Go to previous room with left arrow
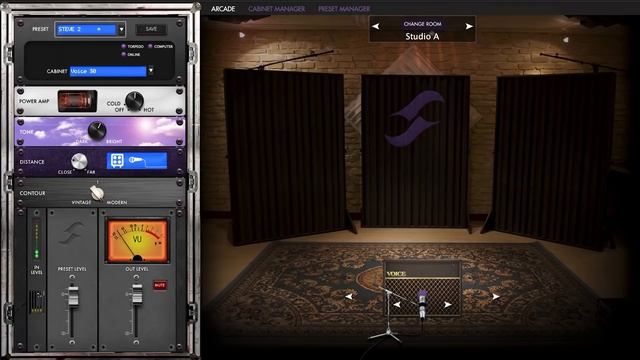 click(376, 26)
